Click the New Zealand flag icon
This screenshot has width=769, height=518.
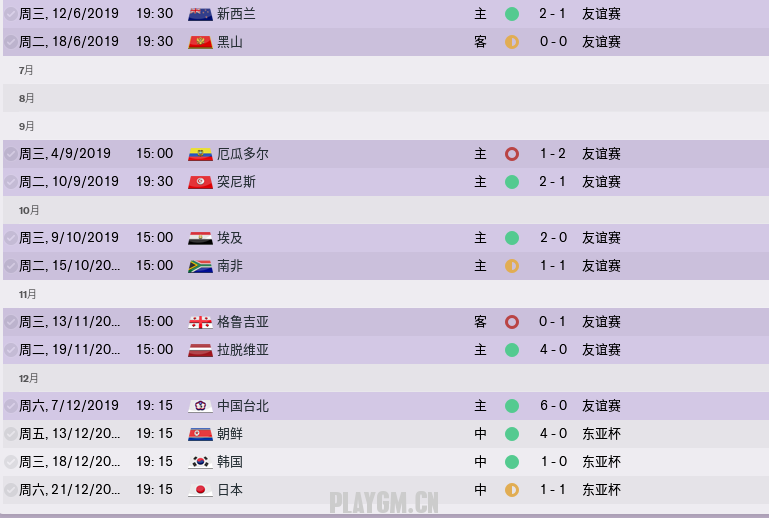(200, 14)
